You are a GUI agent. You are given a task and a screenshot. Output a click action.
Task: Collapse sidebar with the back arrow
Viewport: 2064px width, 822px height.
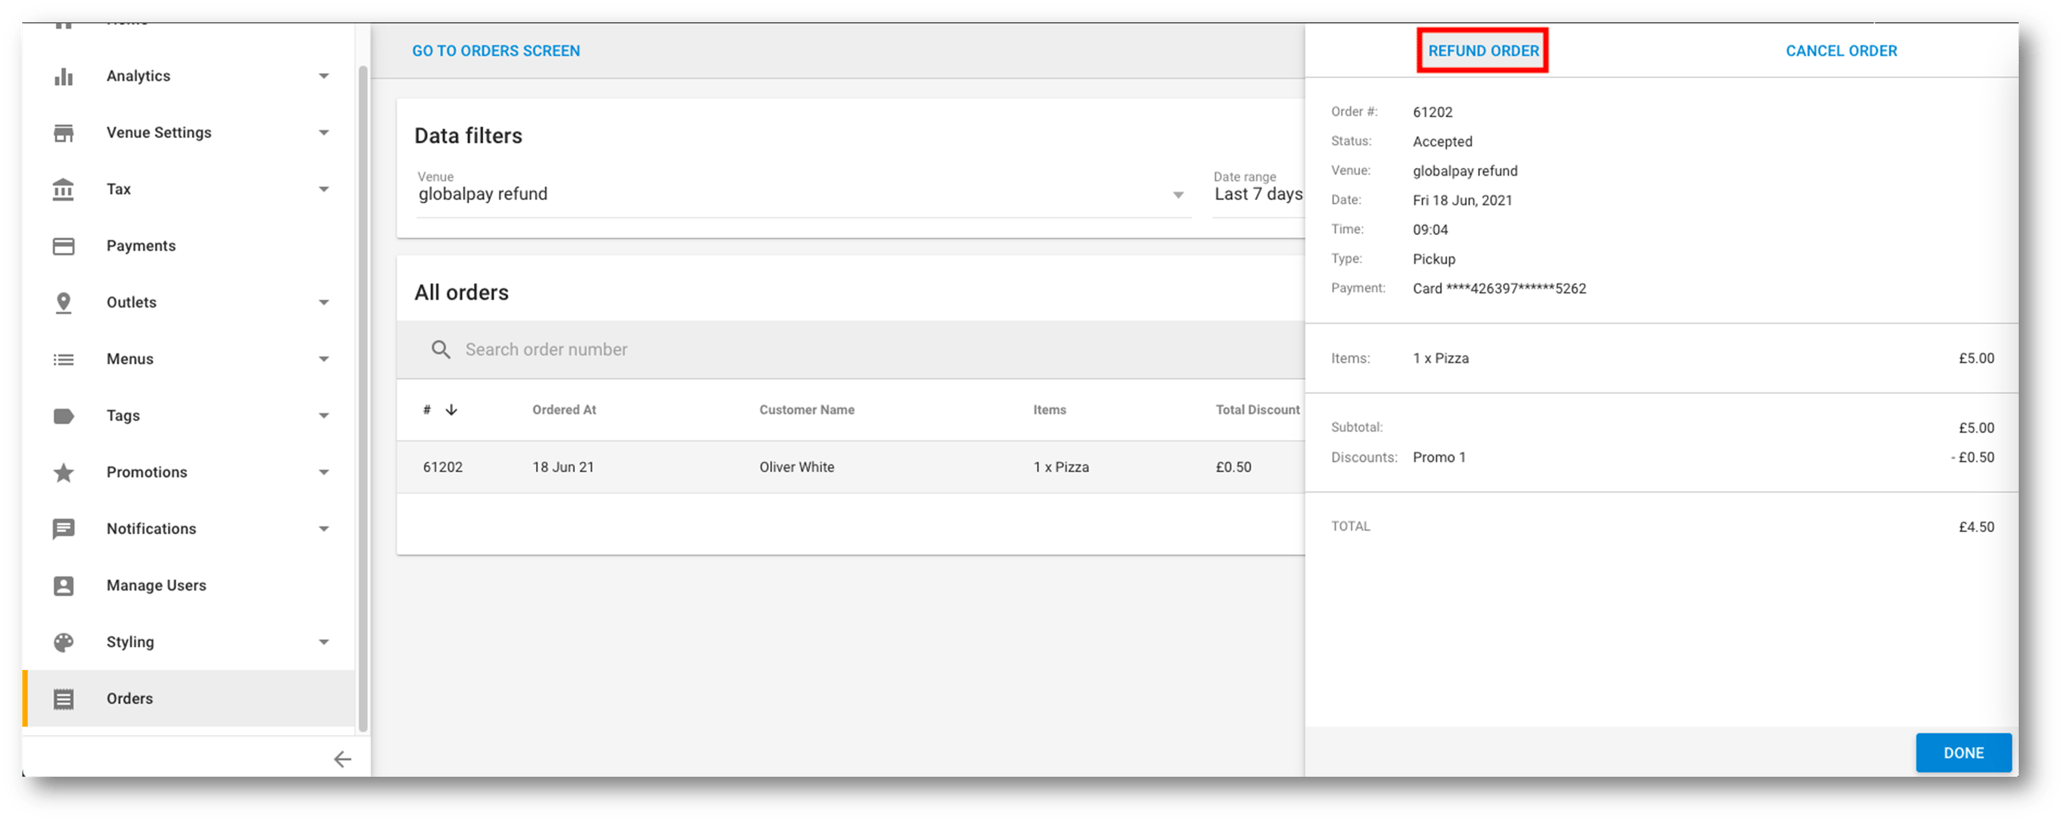[x=342, y=759]
